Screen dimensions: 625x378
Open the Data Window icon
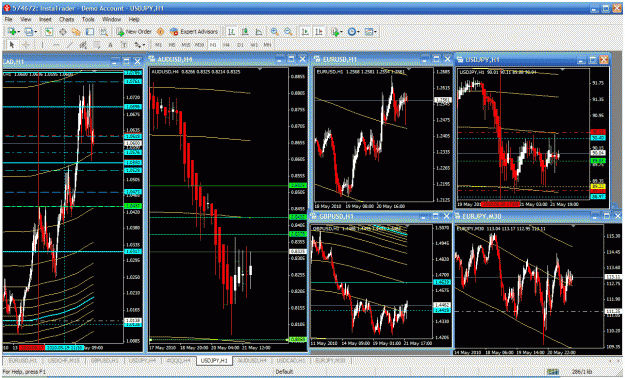coord(63,32)
